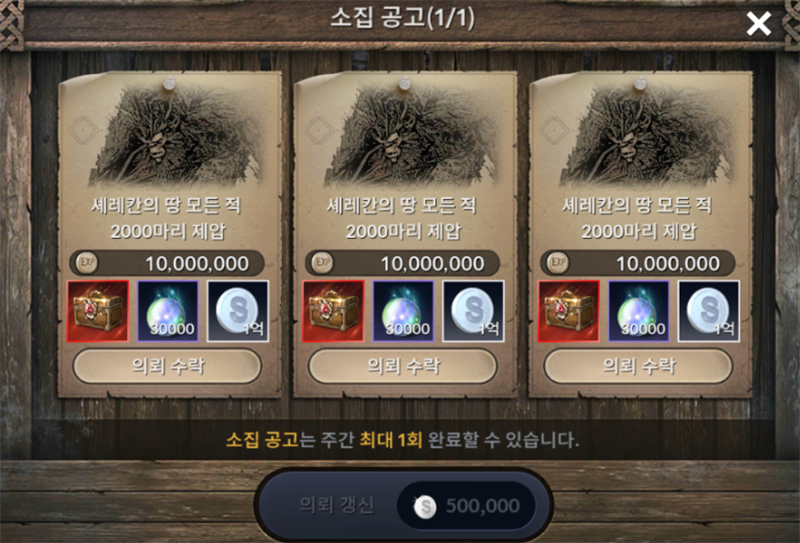Click the 30000 orb reward on the left poster

tap(168, 311)
